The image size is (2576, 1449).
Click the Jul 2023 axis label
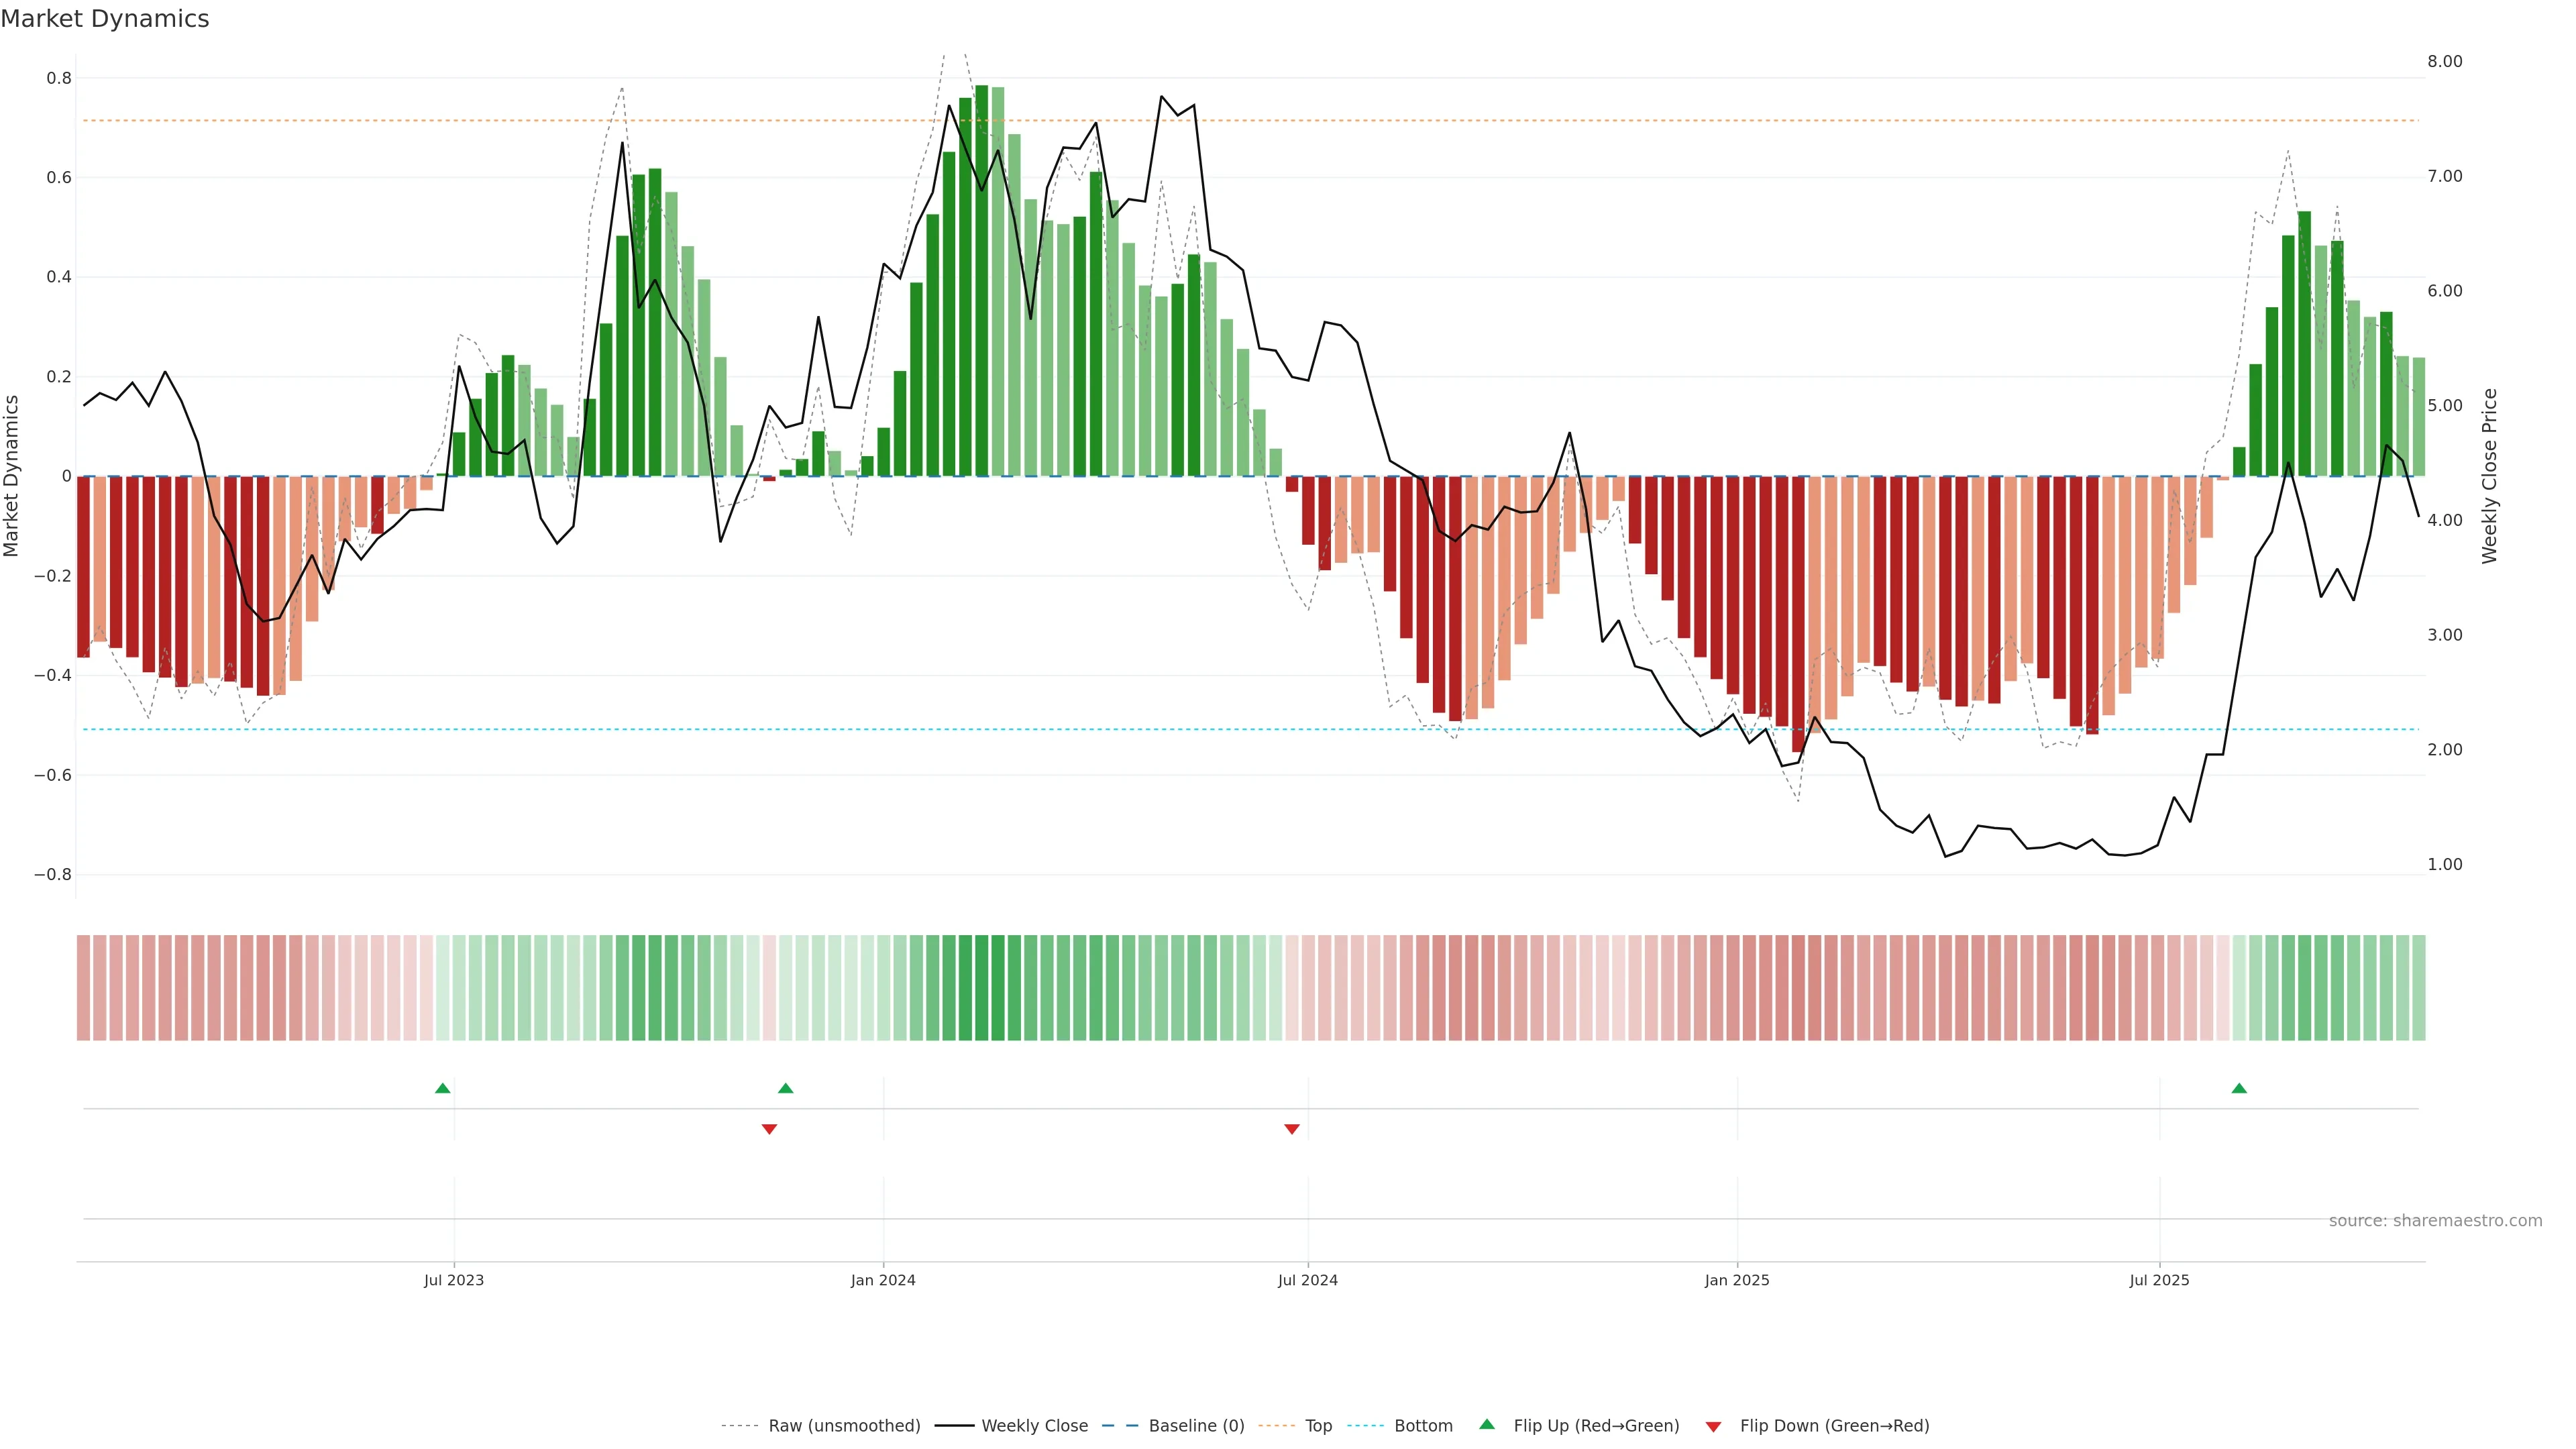point(454,1280)
